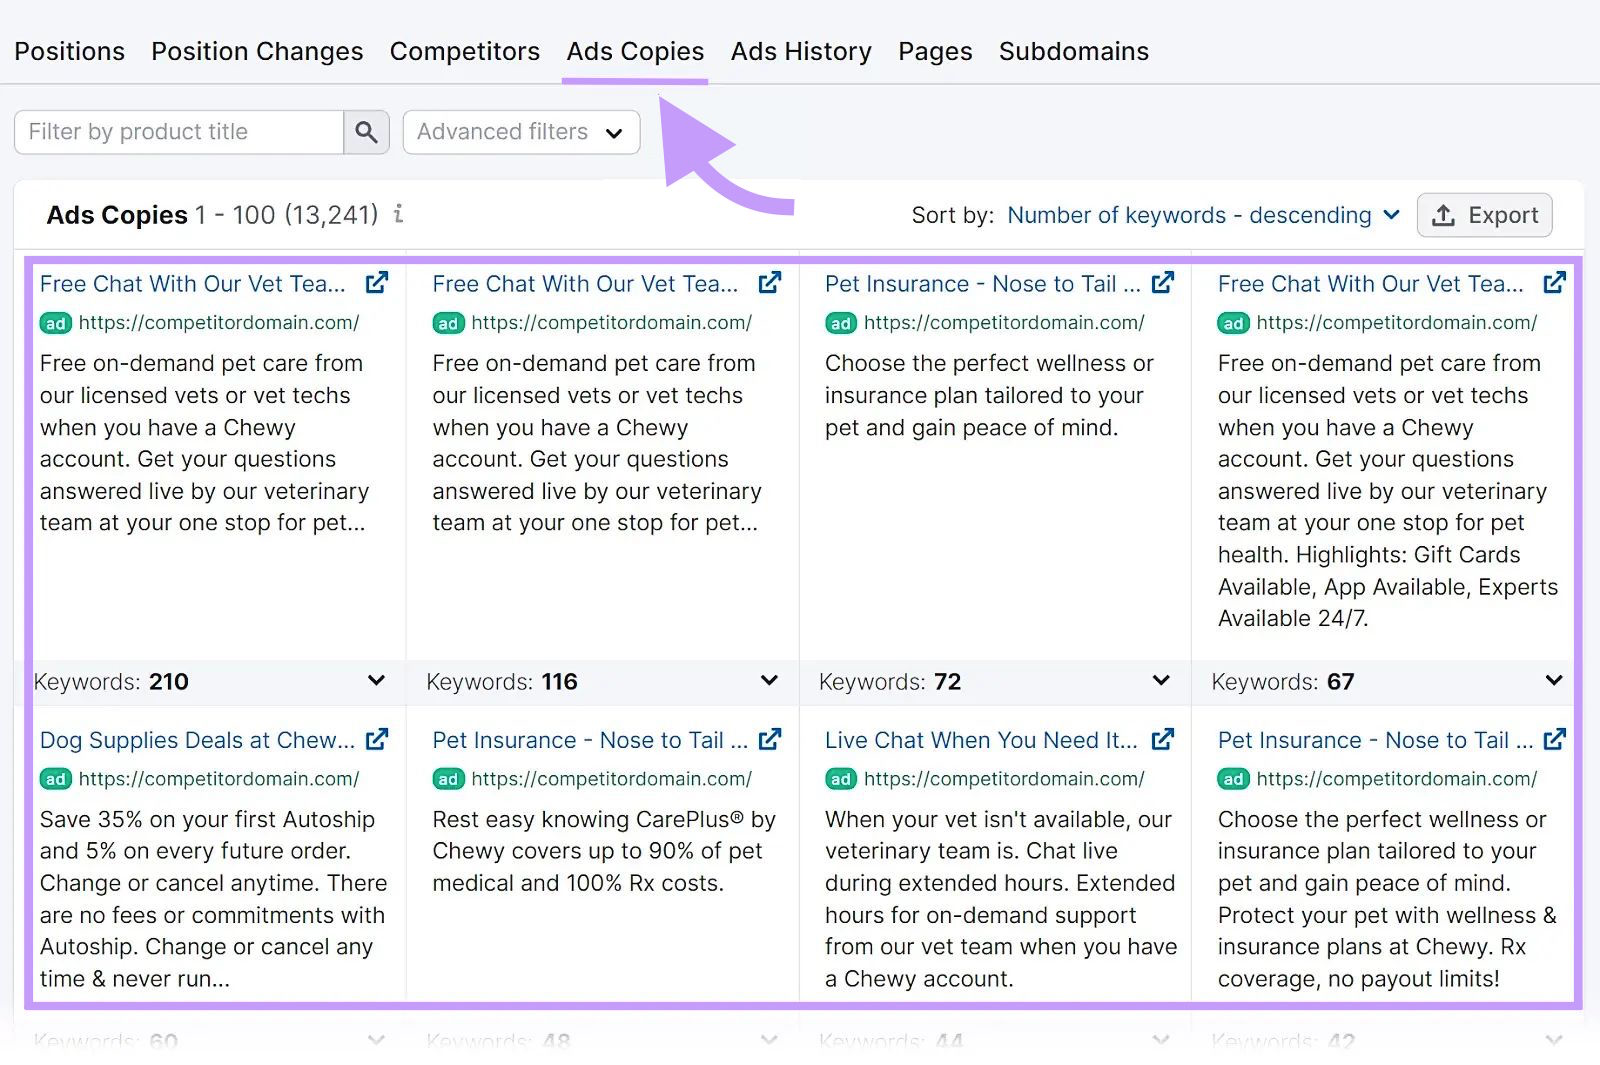The image size is (1600, 1065).
Task: Click competitordomain URL in Keywords 210 card
Action: [219, 323]
